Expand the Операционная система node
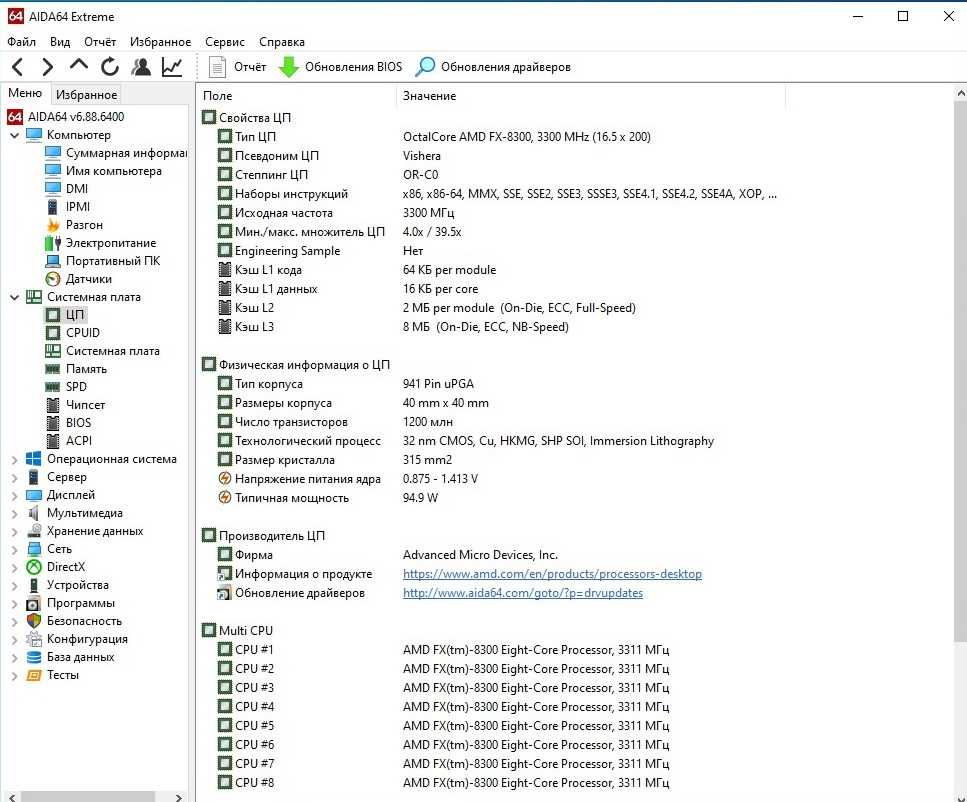 click(x=15, y=459)
